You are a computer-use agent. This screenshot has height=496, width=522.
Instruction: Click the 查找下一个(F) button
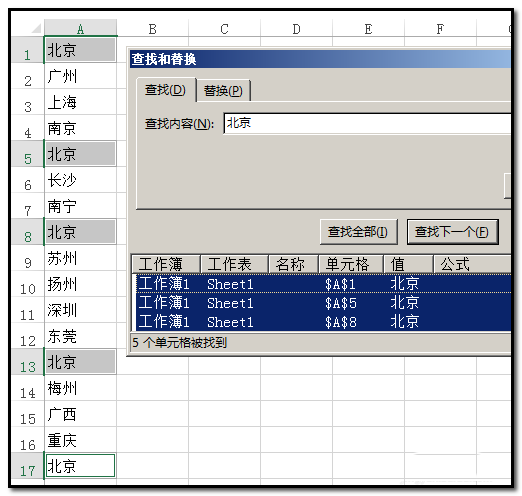click(452, 232)
